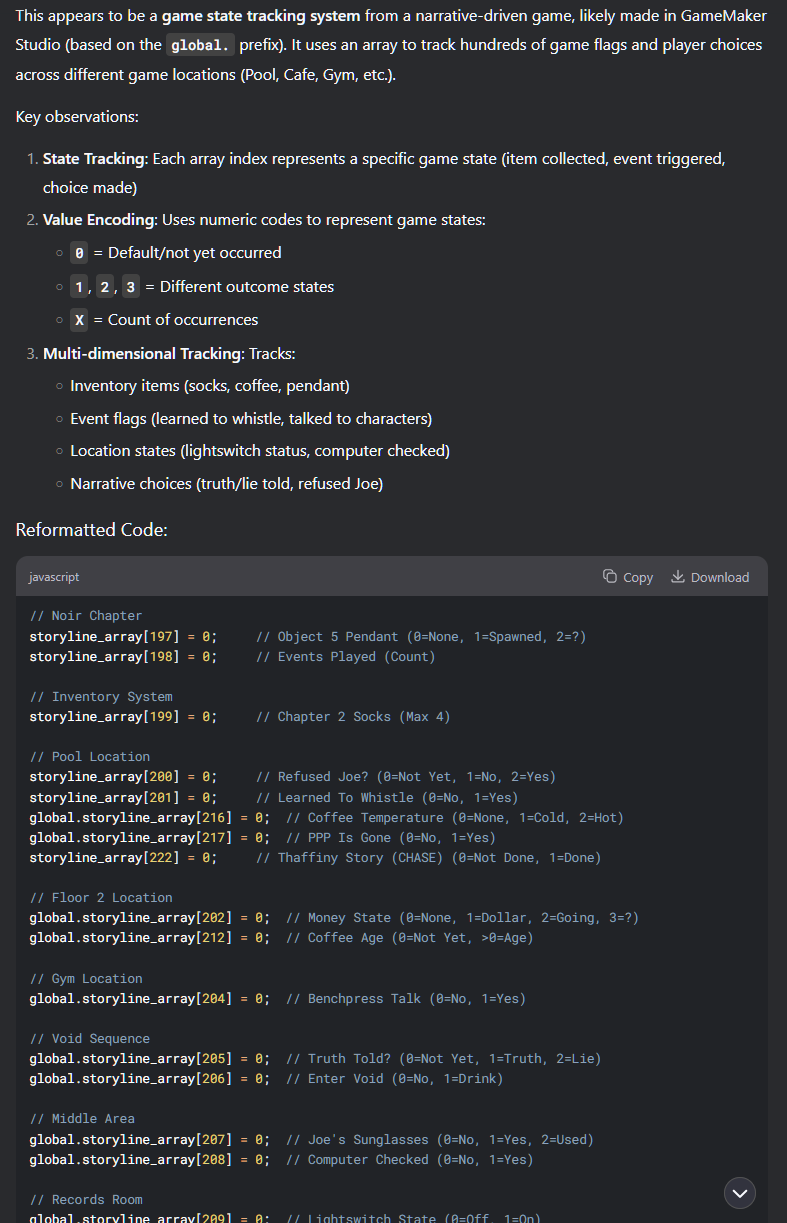Click the 'Narrative choices' bullet text
Screen dimensions: 787x1223
(227, 484)
